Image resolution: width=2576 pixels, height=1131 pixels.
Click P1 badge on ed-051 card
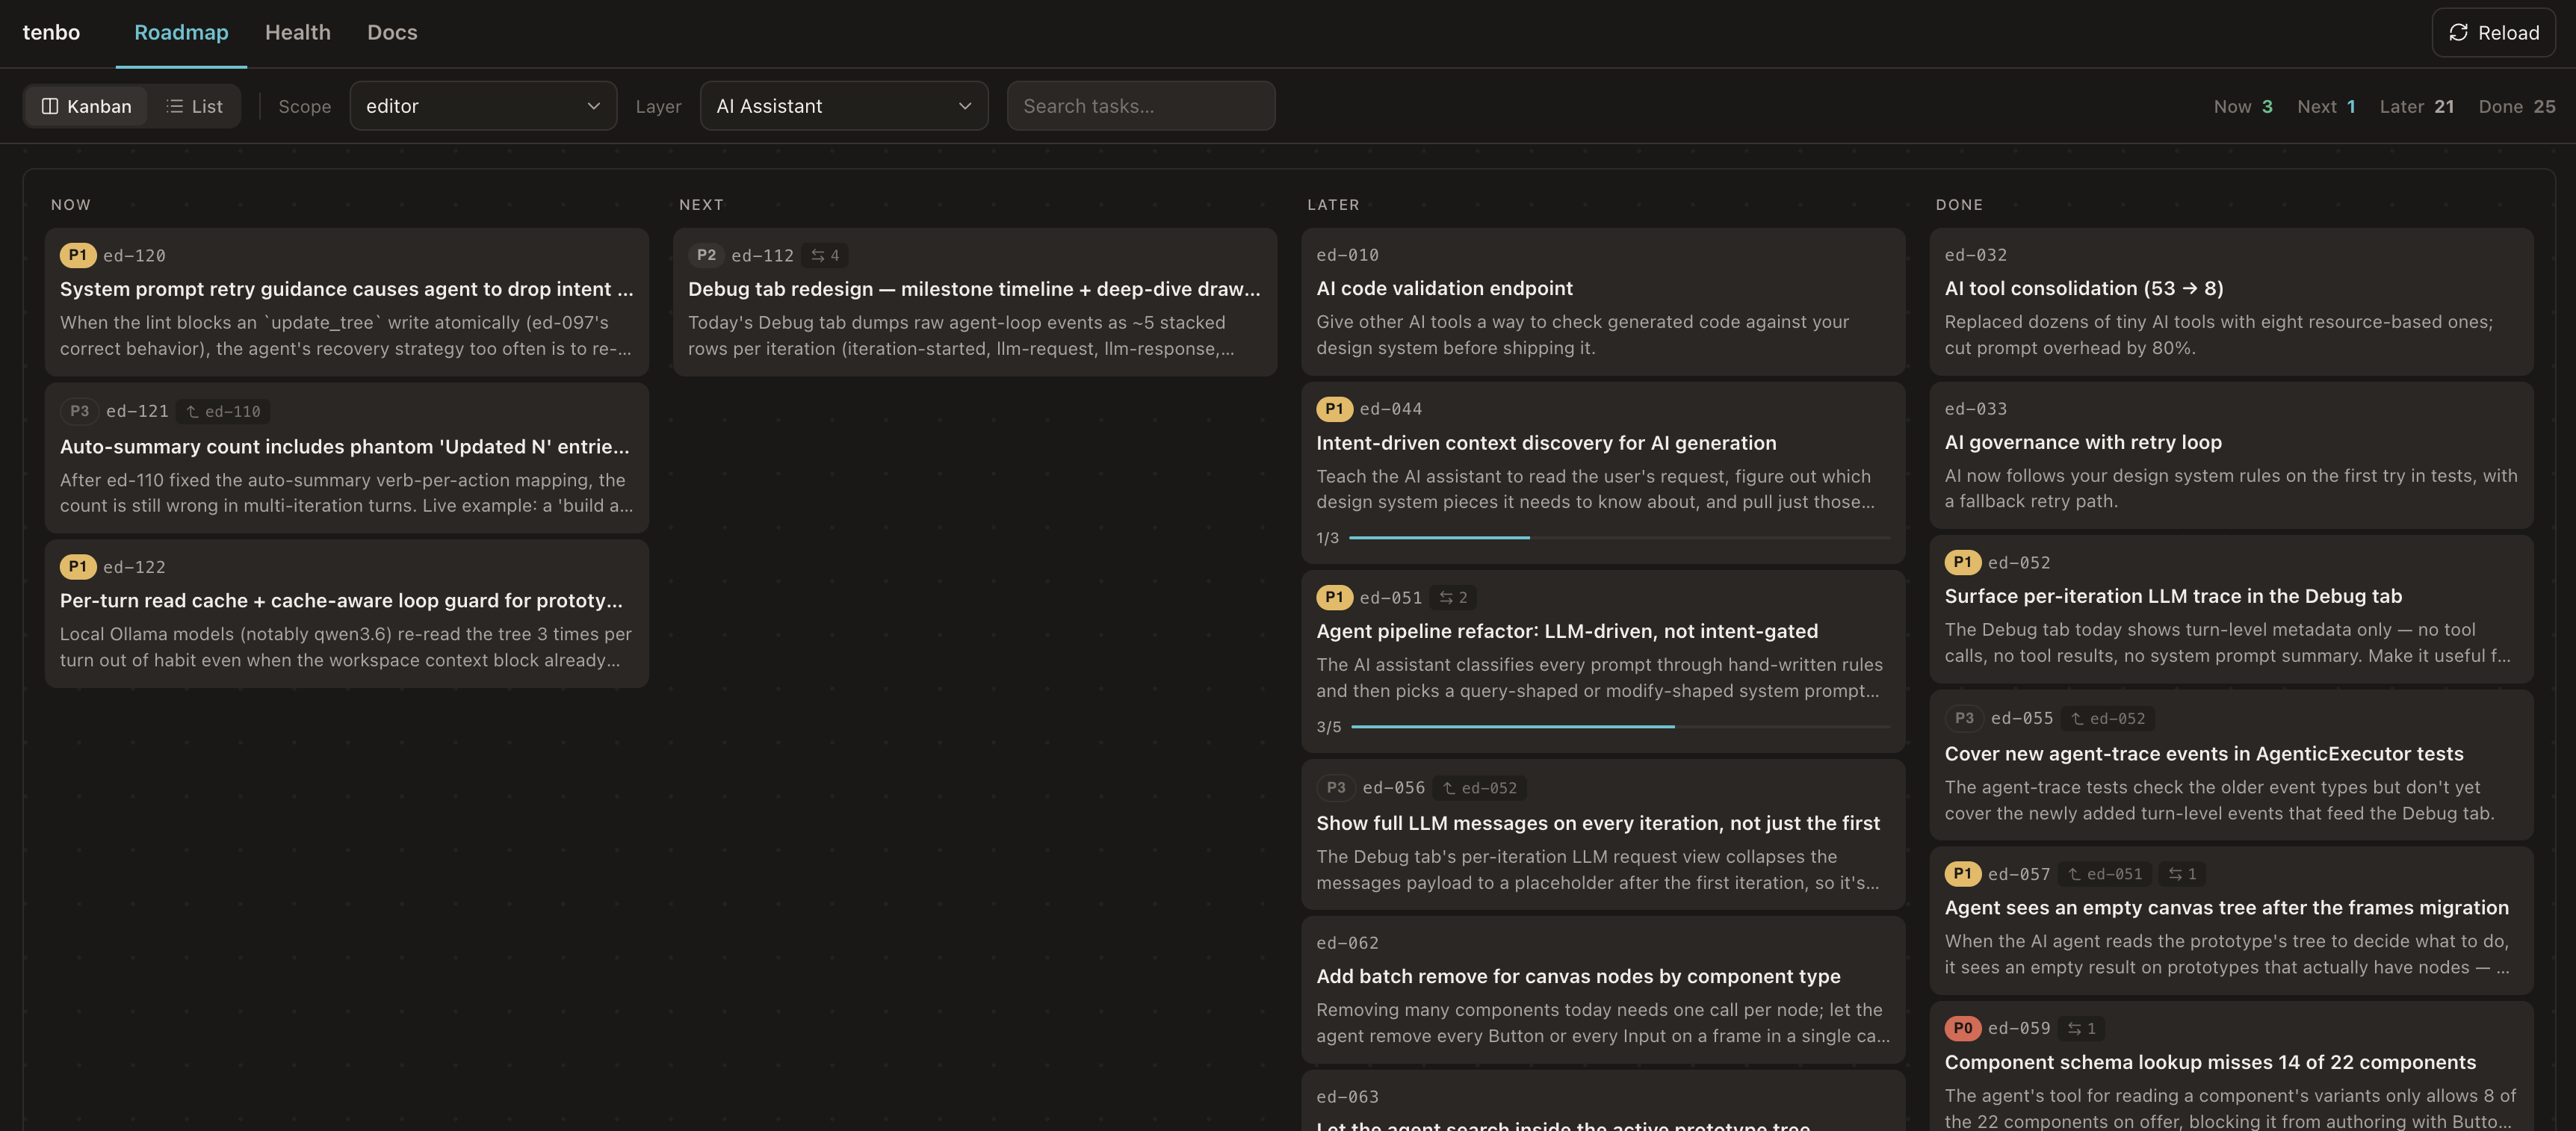1334,597
